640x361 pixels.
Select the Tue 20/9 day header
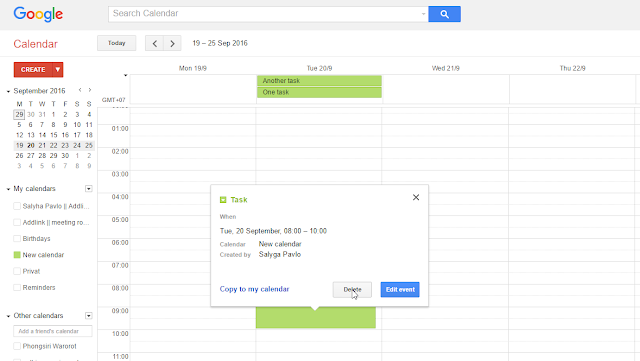[x=319, y=68]
